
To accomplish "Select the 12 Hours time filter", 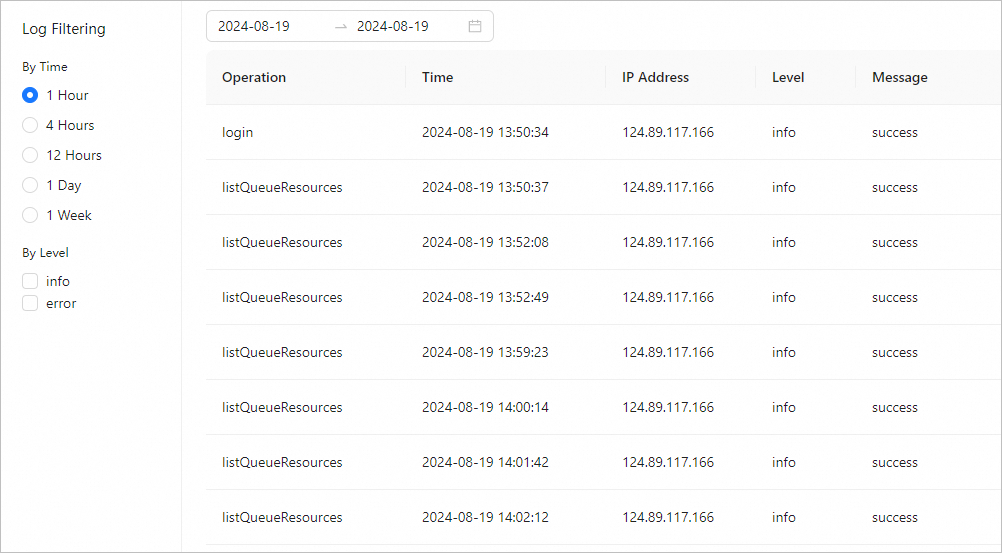I will [30, 155].
